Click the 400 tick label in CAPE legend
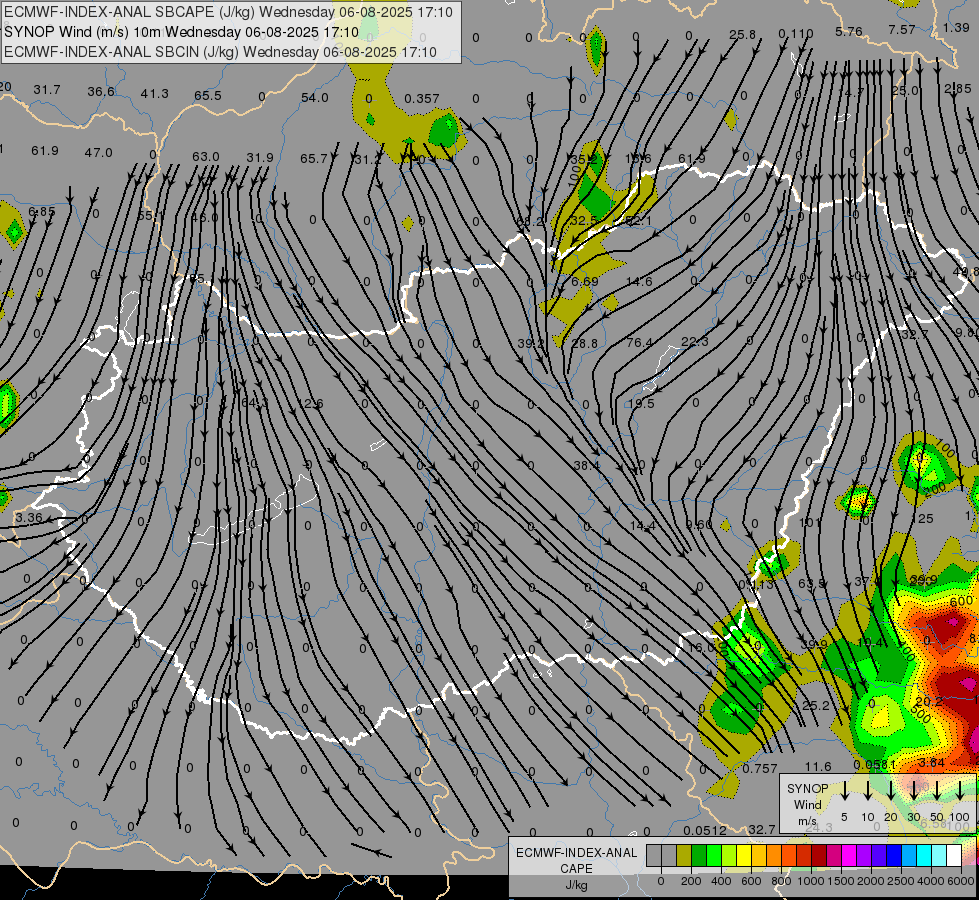This screenshot has width=979, height=900. pos(721,881)
